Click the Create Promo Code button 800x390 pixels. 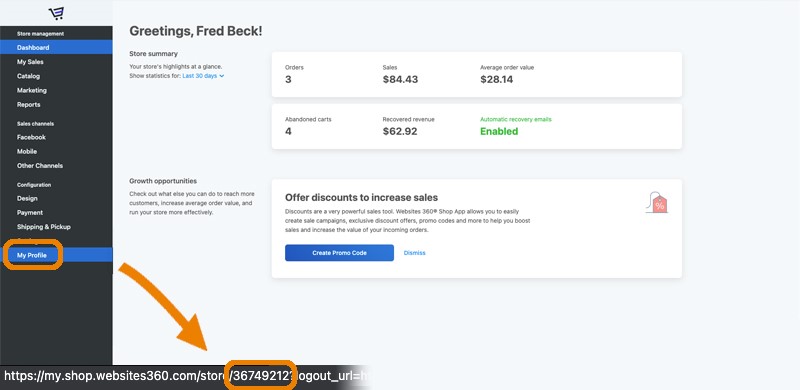coord(339,253)
